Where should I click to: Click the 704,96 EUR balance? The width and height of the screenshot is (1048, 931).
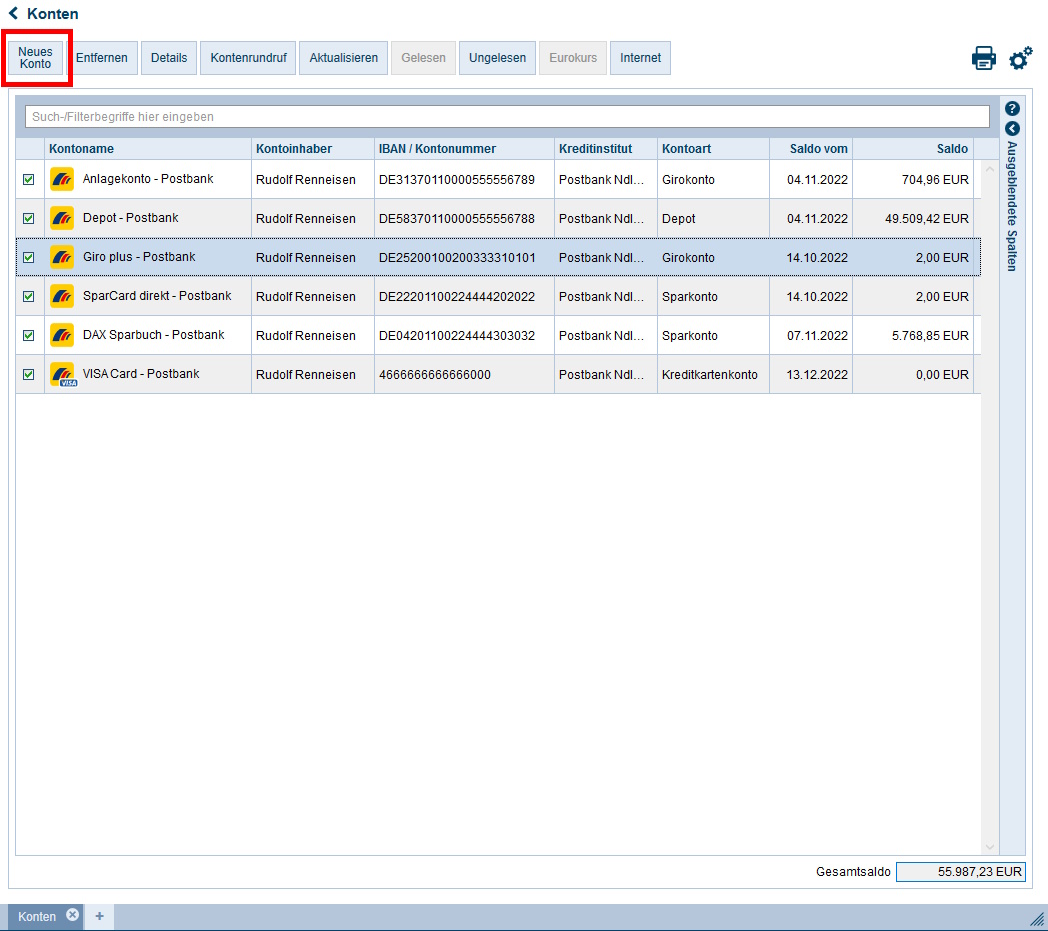coord(935,180)
